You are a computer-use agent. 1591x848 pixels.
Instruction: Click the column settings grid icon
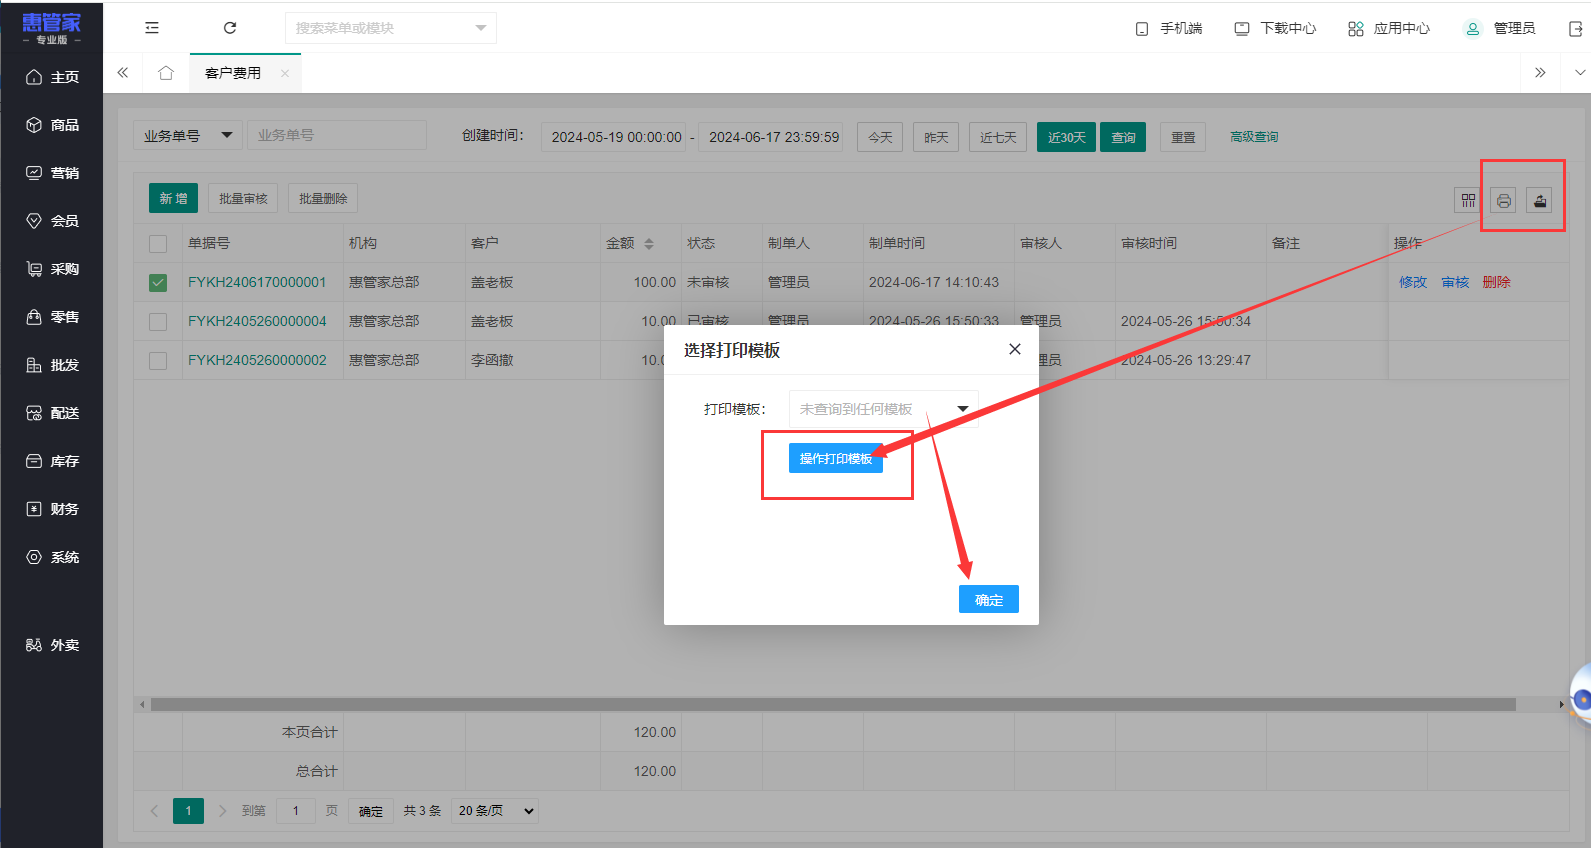pyautogui.click(x=1468, y=200)
